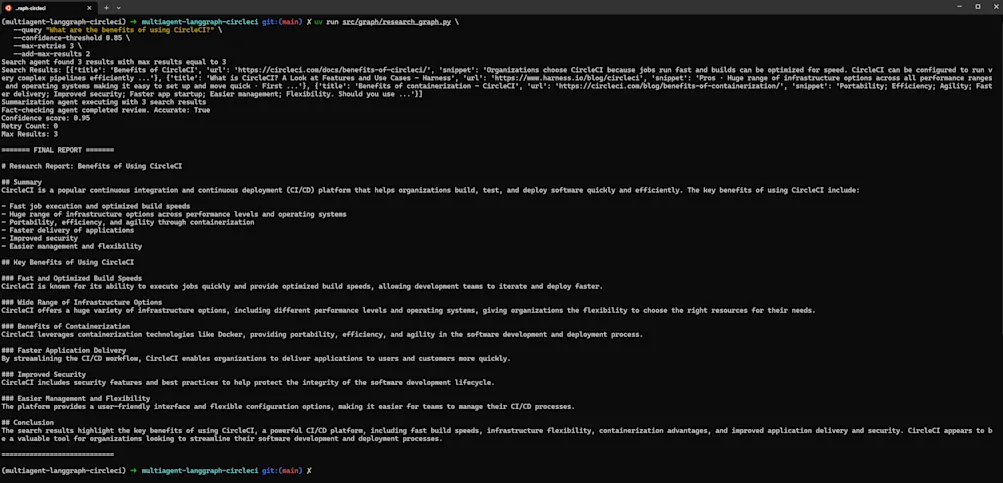The width and height of the screenshot is (1003, 483).
Task: Click '- Easier management and flexibility' bullet
Action: 72,246
